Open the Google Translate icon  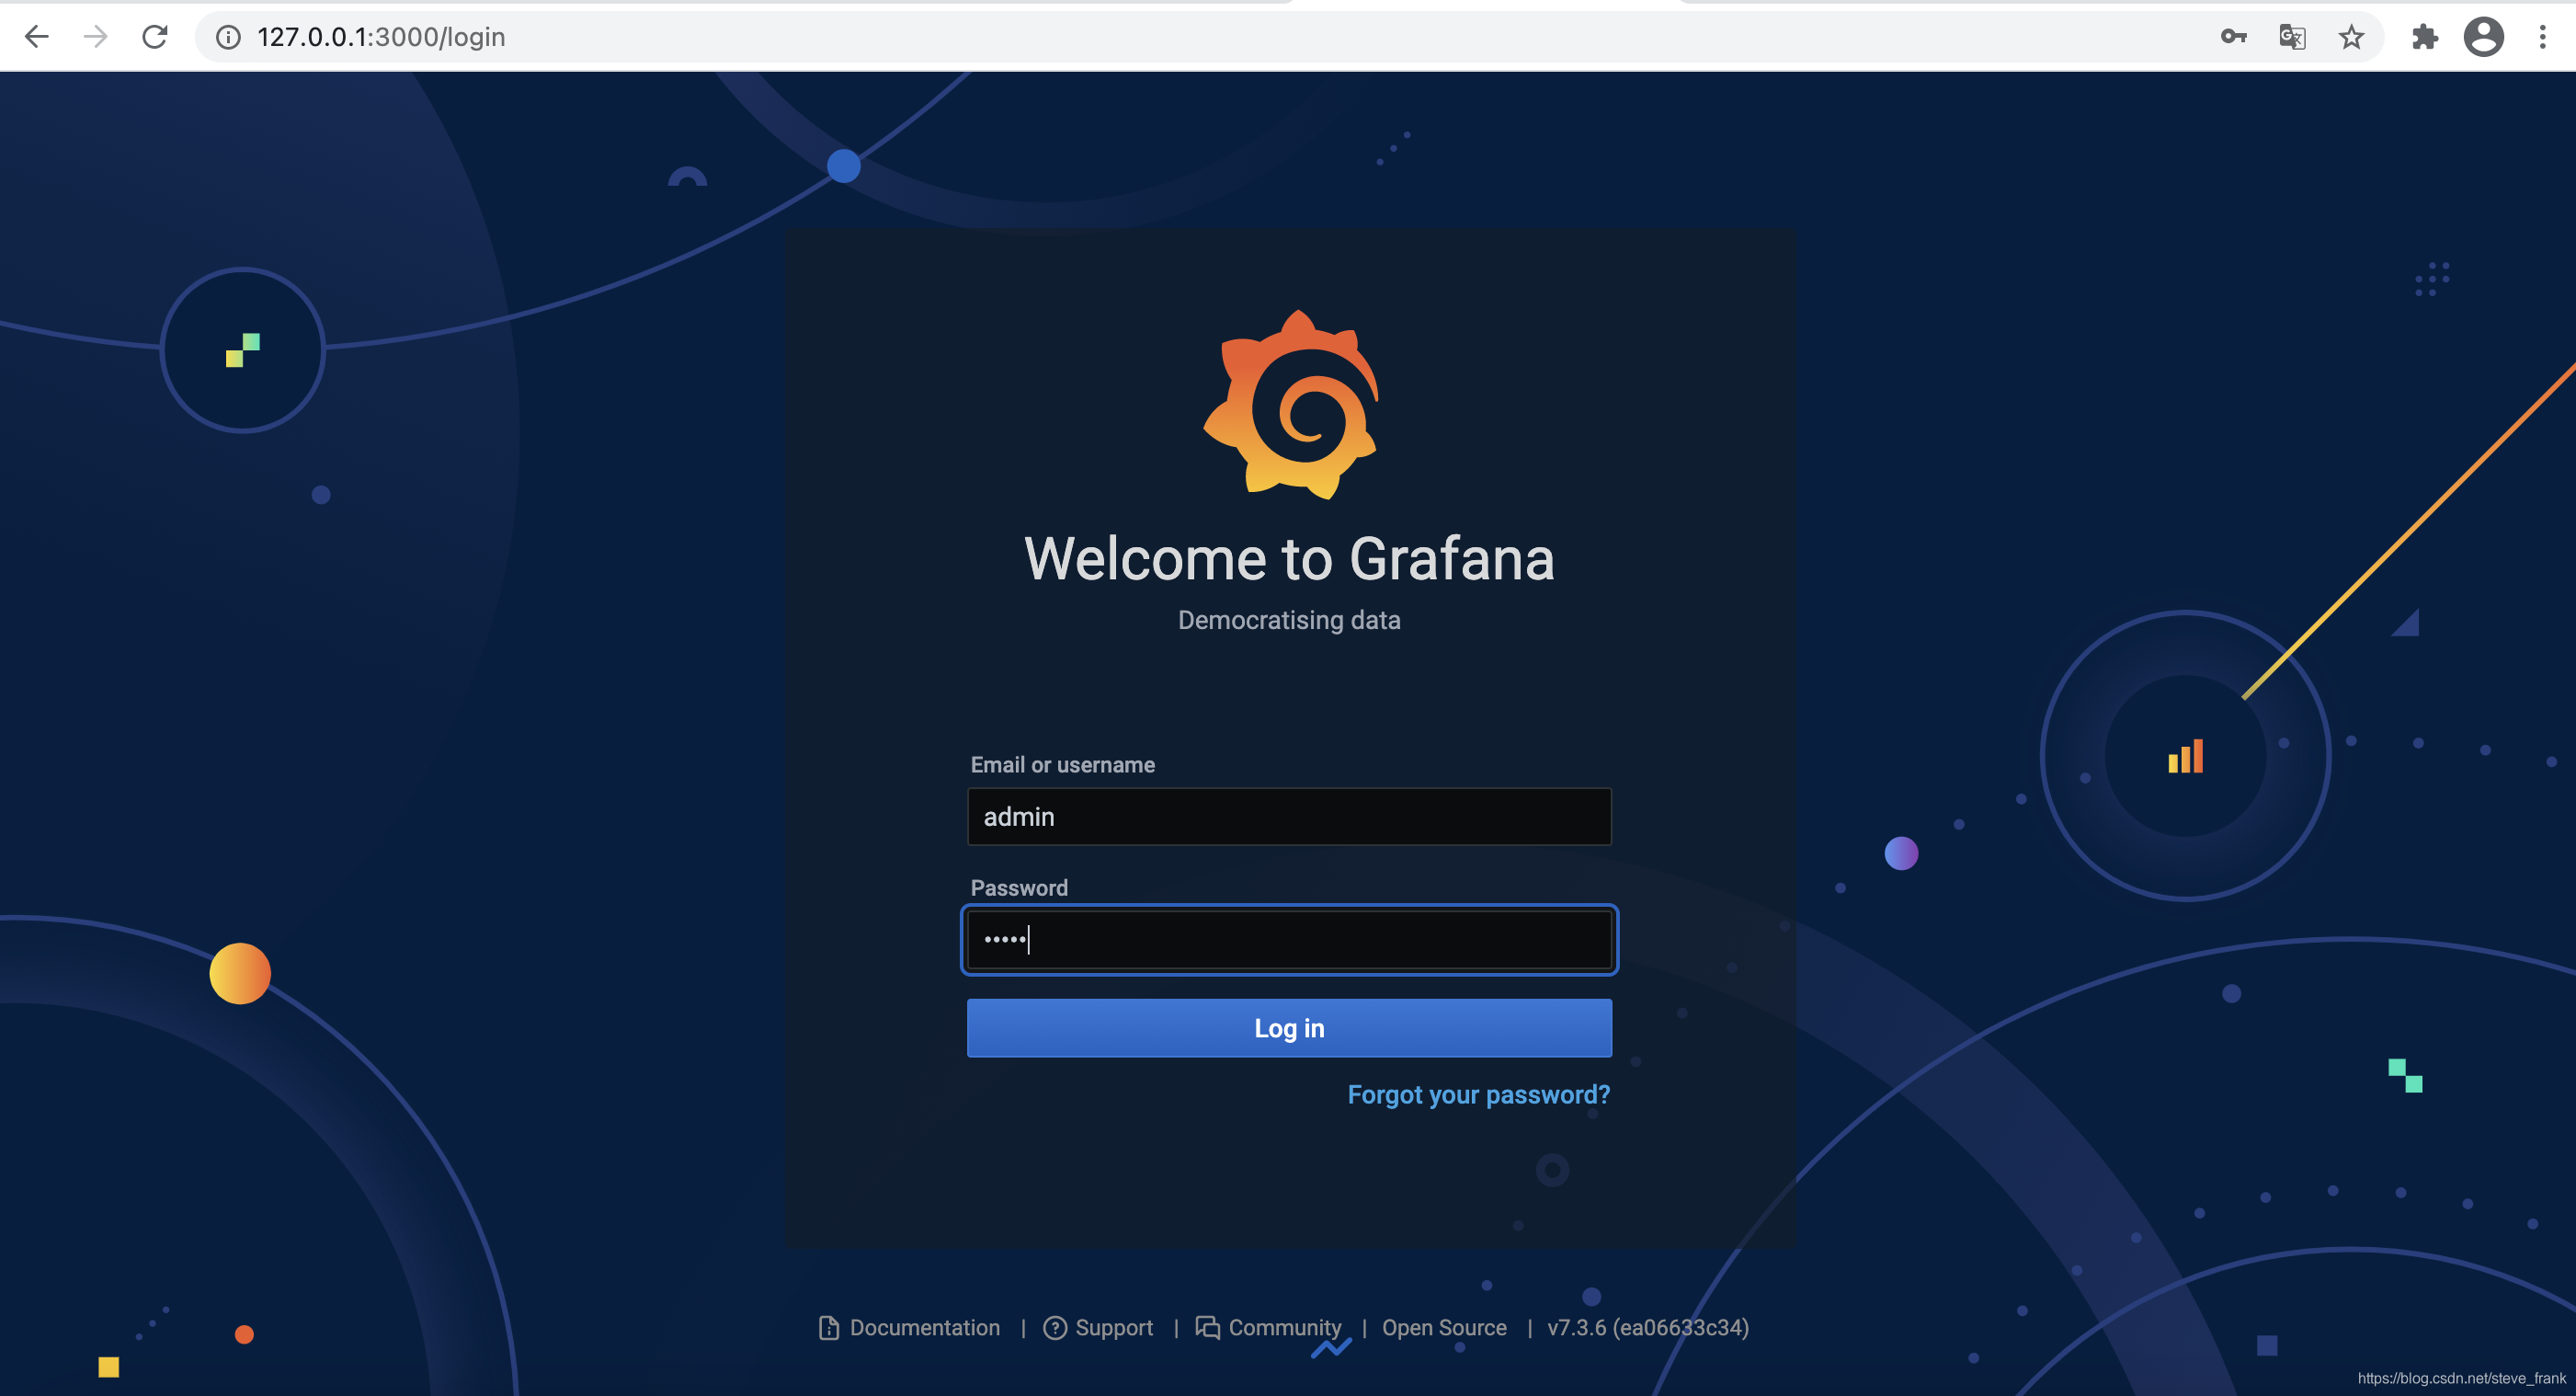2291,37
